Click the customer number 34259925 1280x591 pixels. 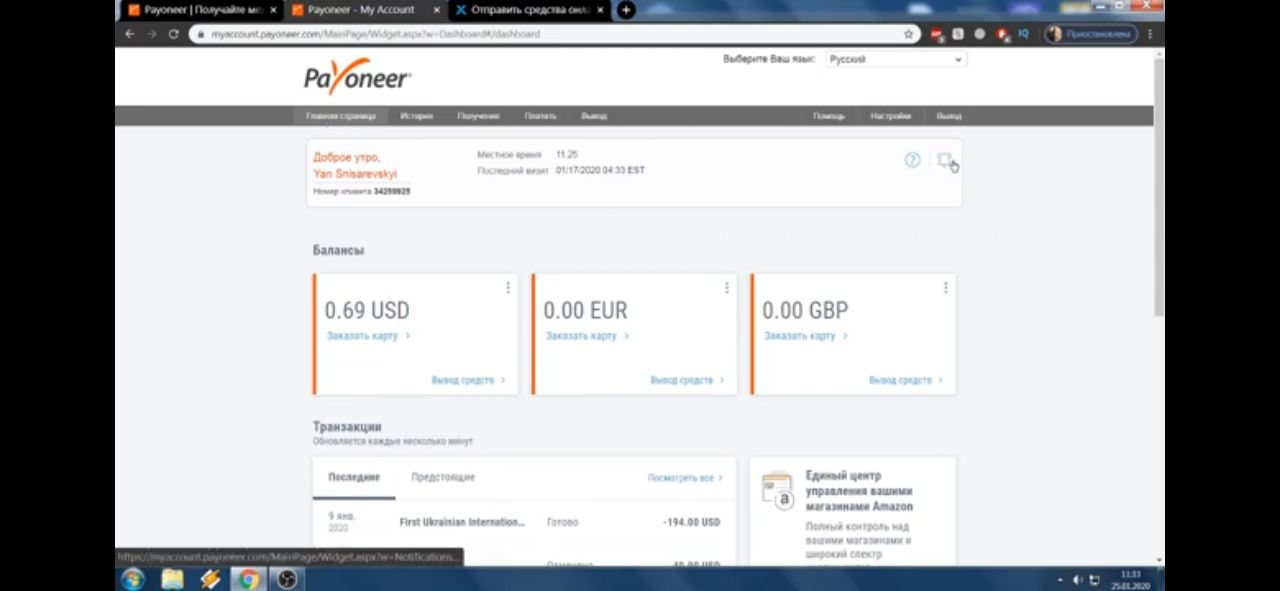392,191
